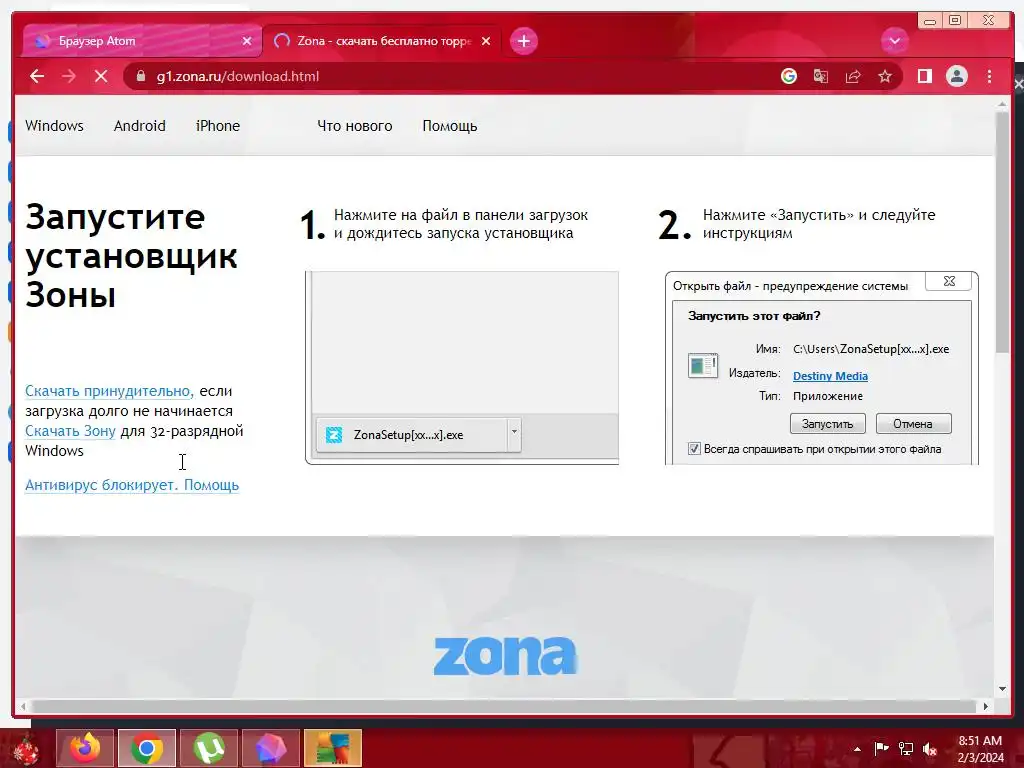Click the Запустить button
Screen dimensions: 1024x768
827,424
